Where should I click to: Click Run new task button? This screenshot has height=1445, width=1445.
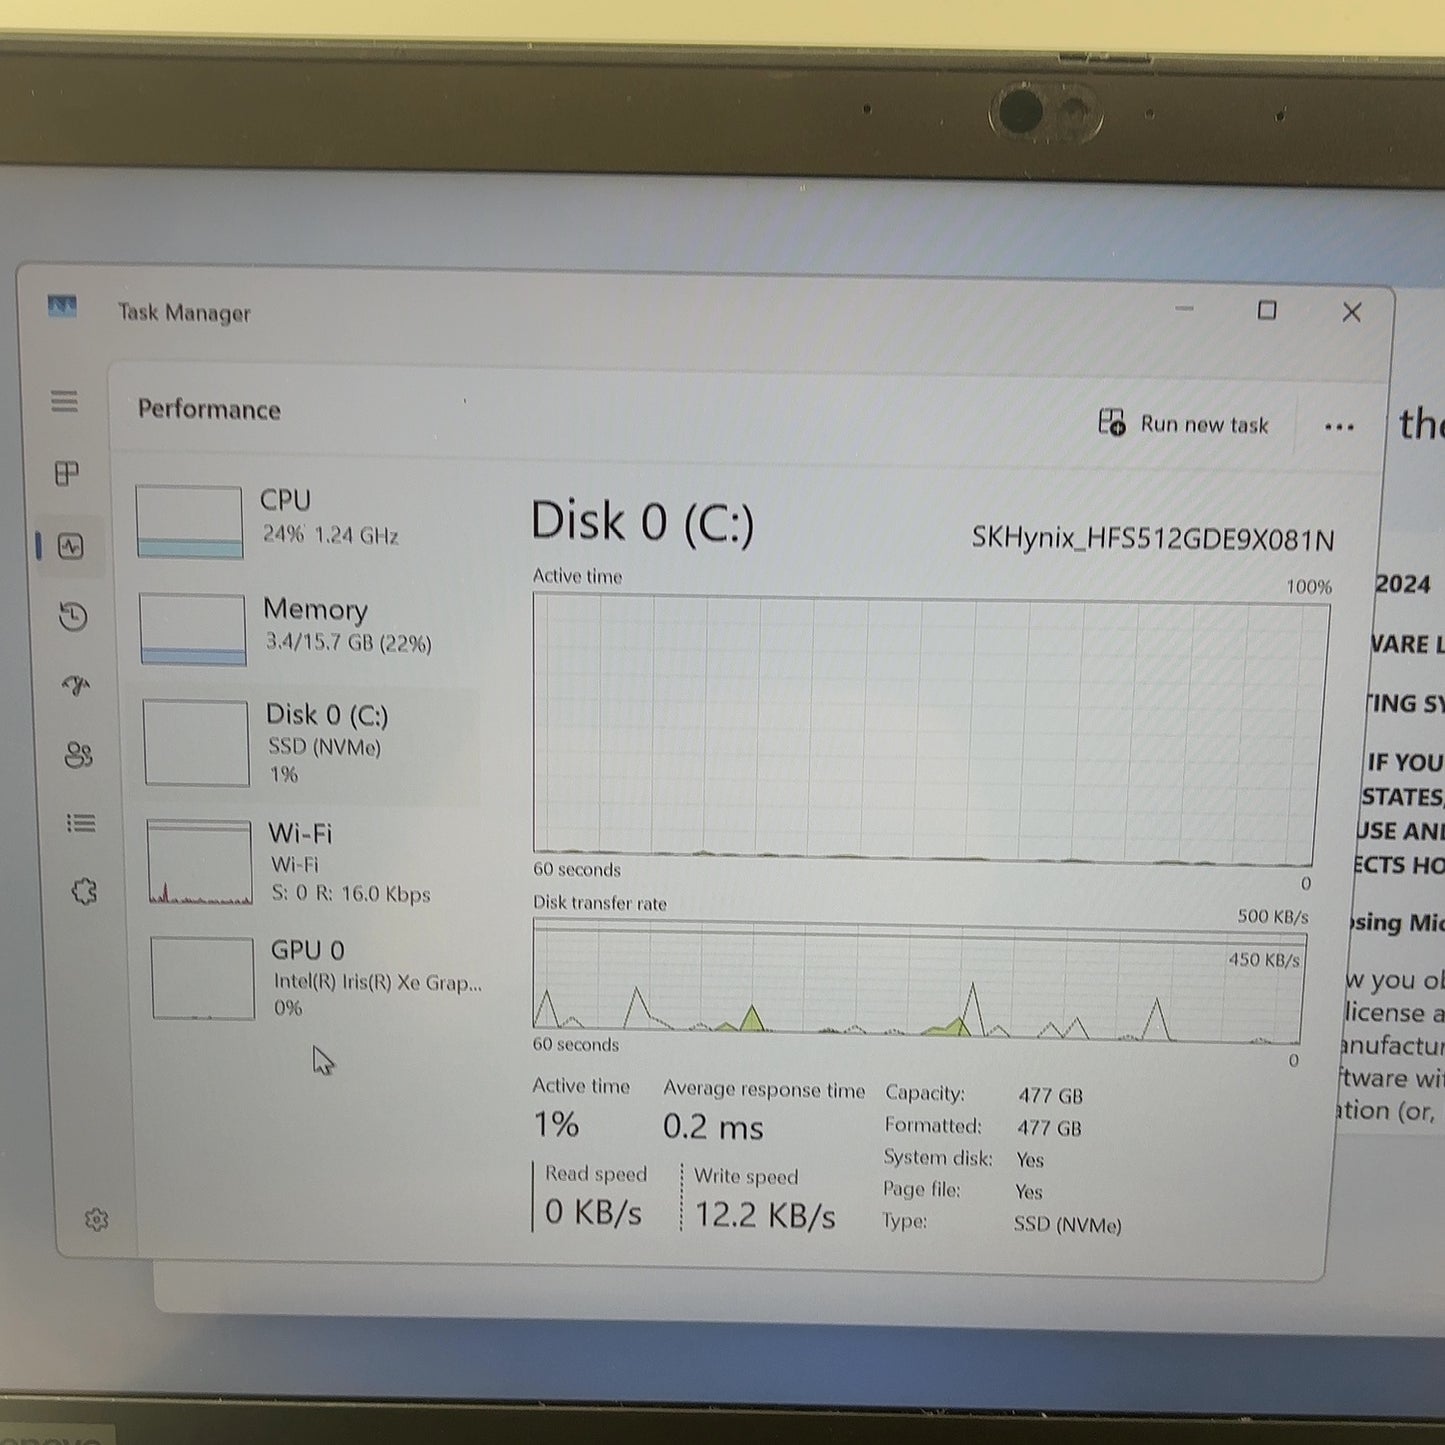(1184, 424)
